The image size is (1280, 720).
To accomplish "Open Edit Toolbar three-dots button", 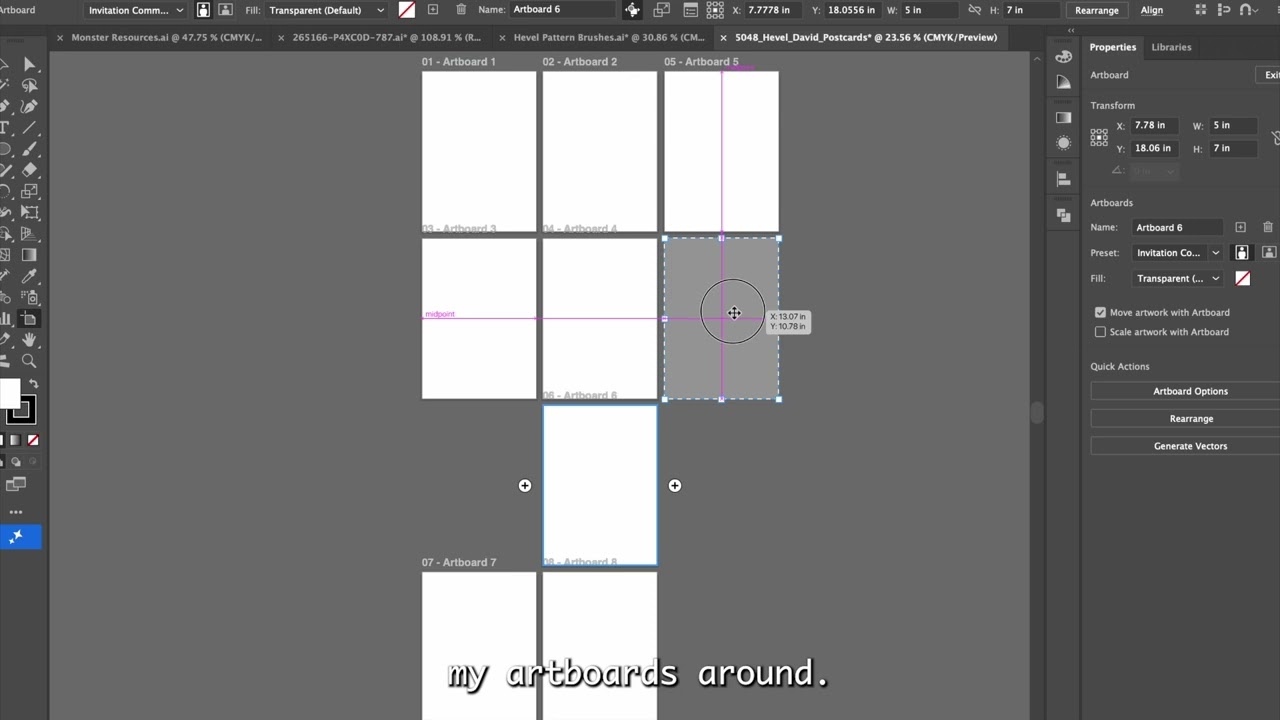I will pyautogui.click(x=16, y=511).
